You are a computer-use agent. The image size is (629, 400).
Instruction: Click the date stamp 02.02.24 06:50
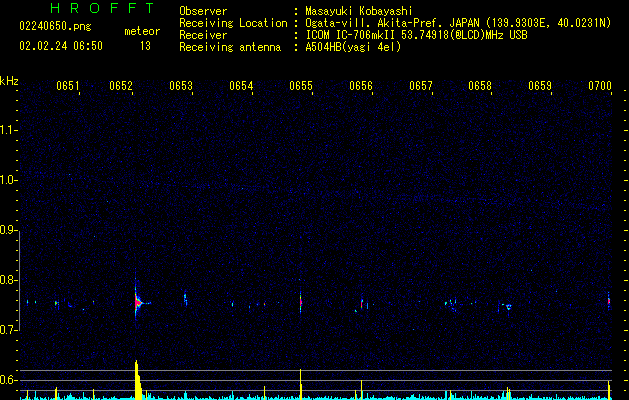tap(61, 46)
